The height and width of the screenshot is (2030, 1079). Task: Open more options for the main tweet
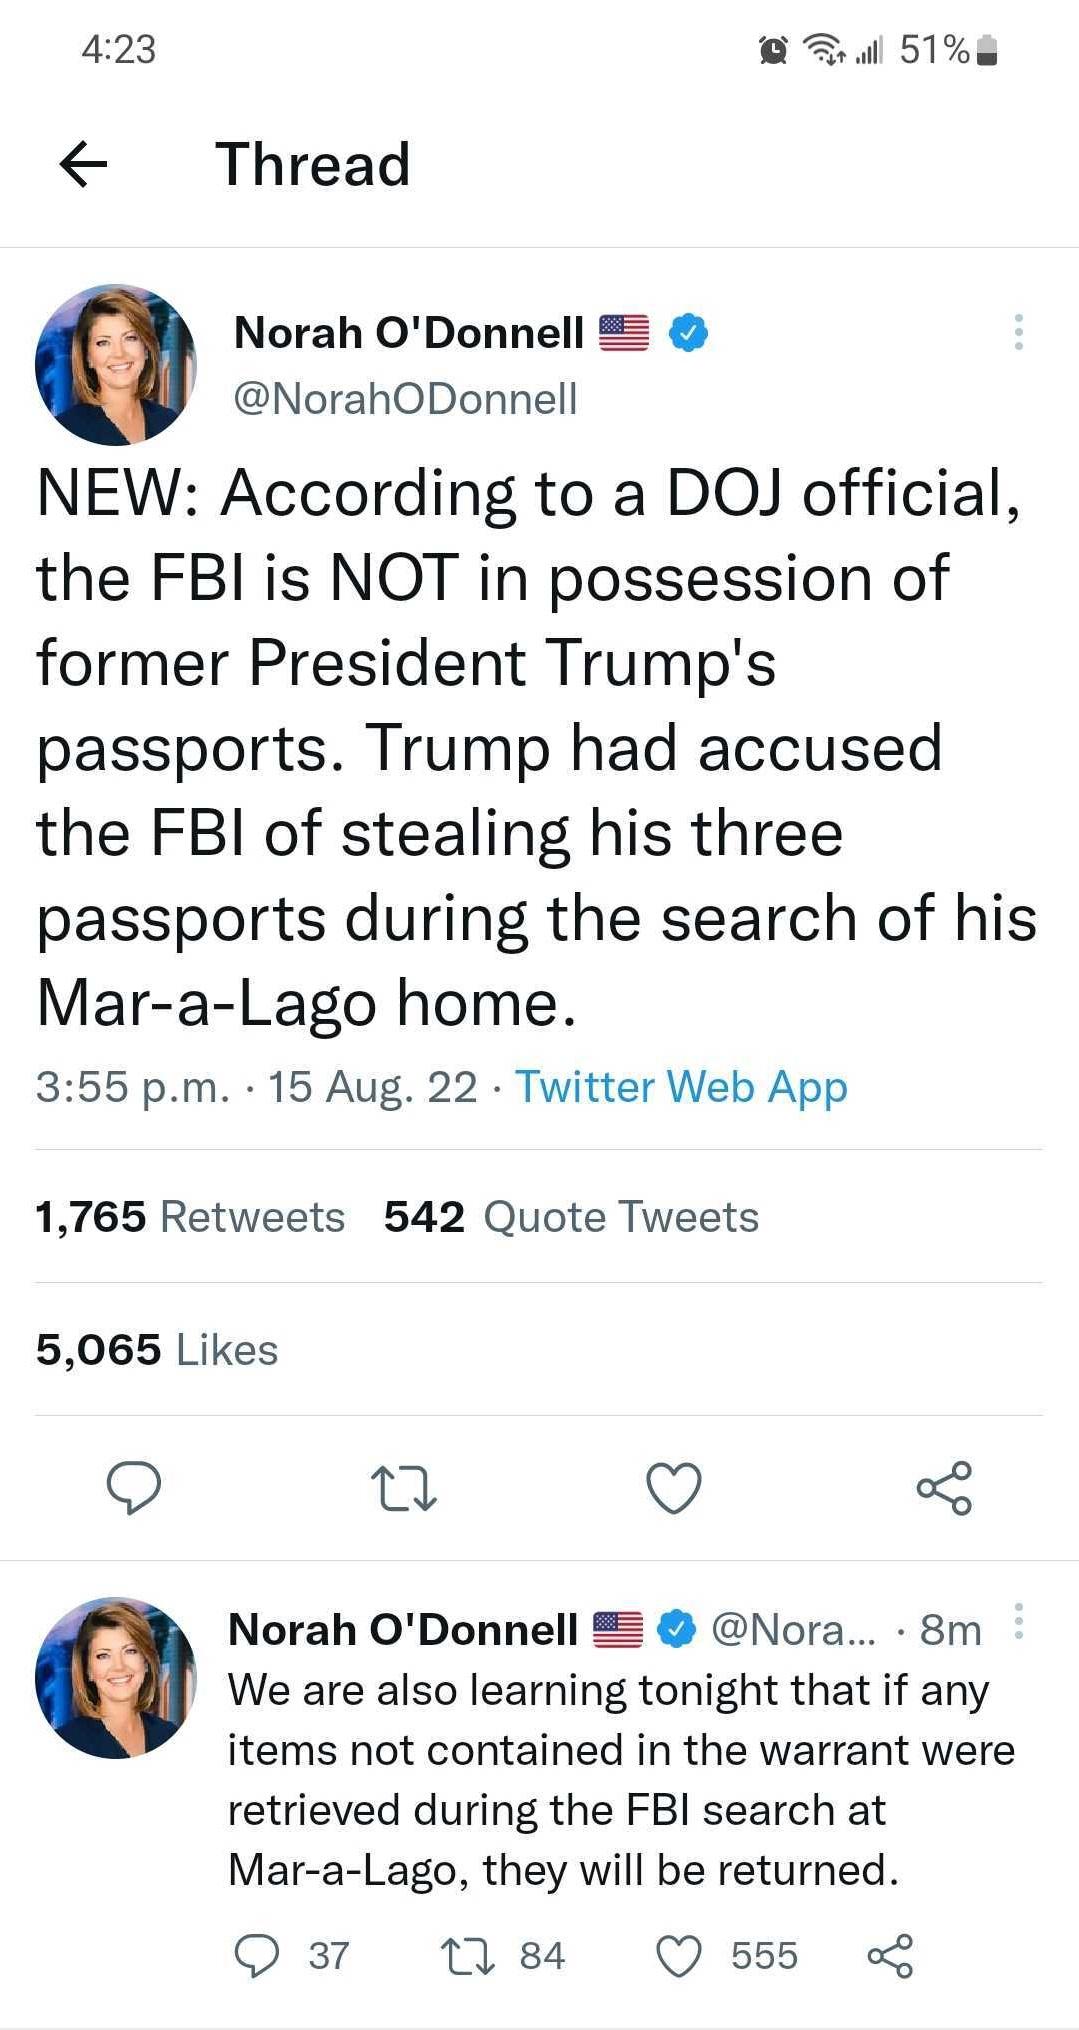coord(1017,332)
